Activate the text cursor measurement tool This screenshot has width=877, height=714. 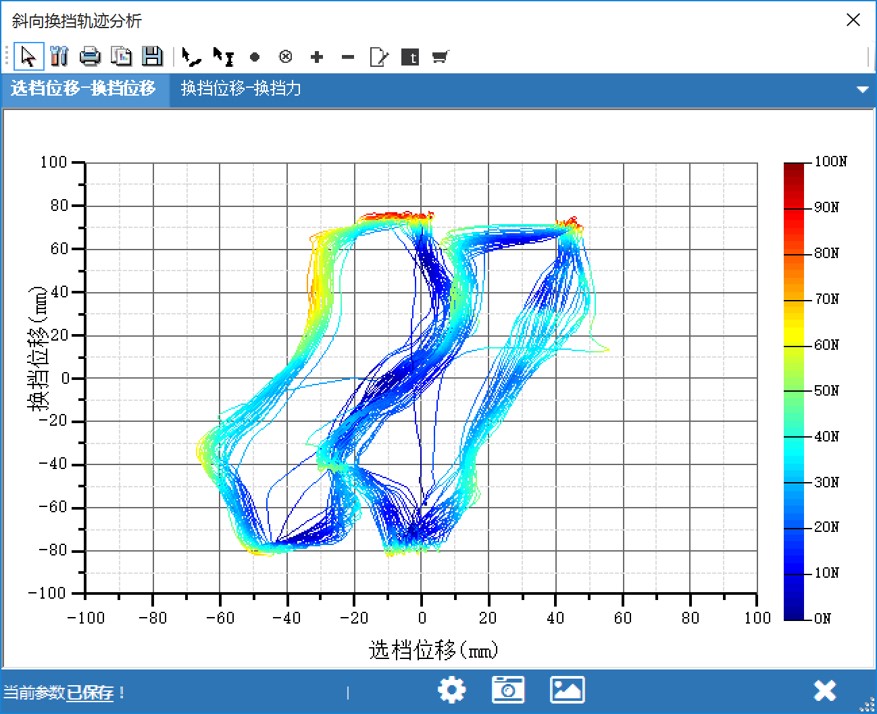point(223,57)
